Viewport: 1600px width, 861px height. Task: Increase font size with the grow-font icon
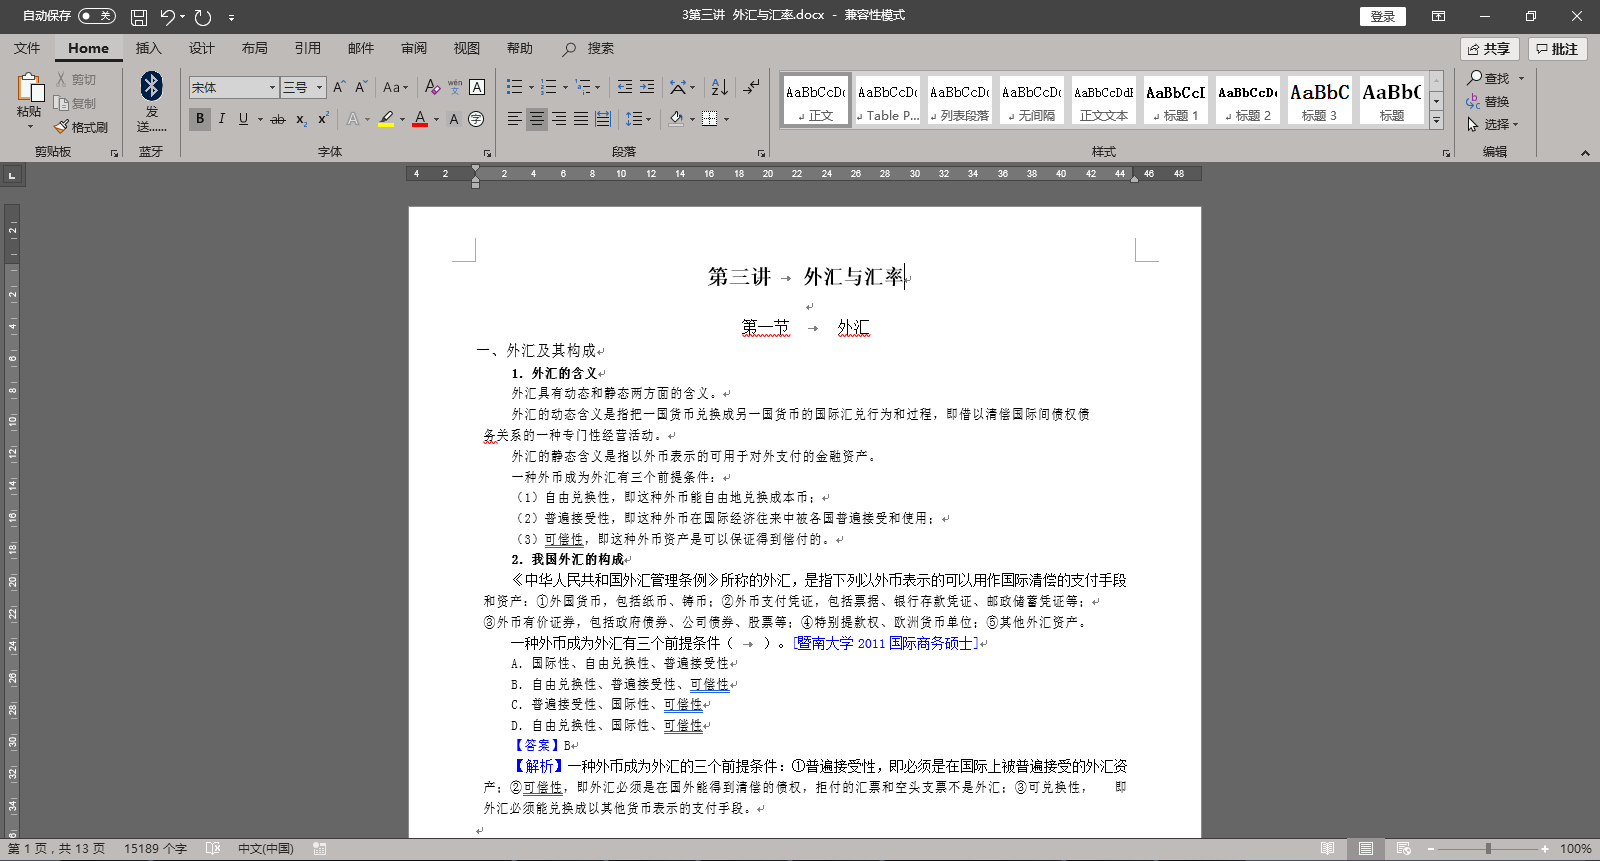(339, 87)
